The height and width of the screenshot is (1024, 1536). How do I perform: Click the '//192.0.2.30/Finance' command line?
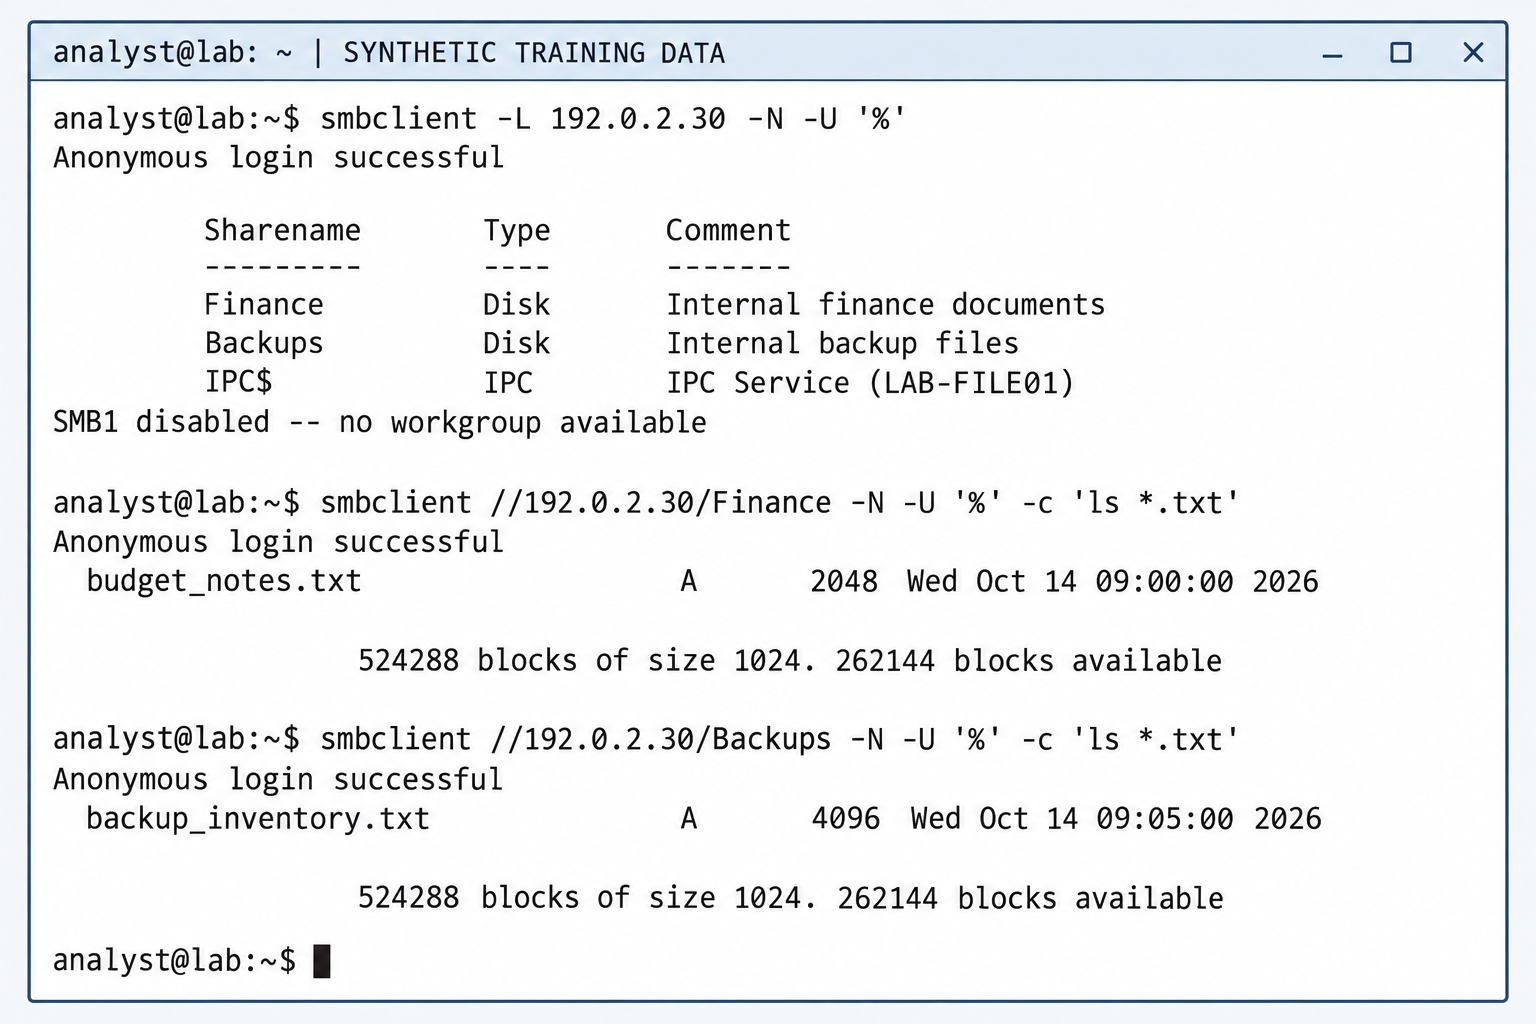coord(646,503)
